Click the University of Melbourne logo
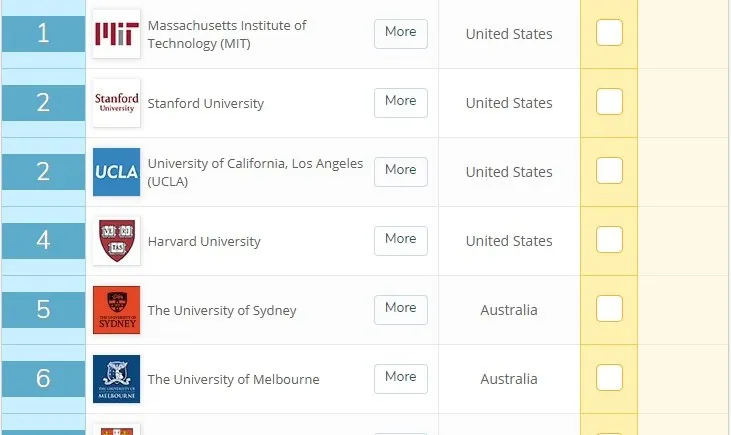Screen dimensions: 731x435 coord(116,379)
